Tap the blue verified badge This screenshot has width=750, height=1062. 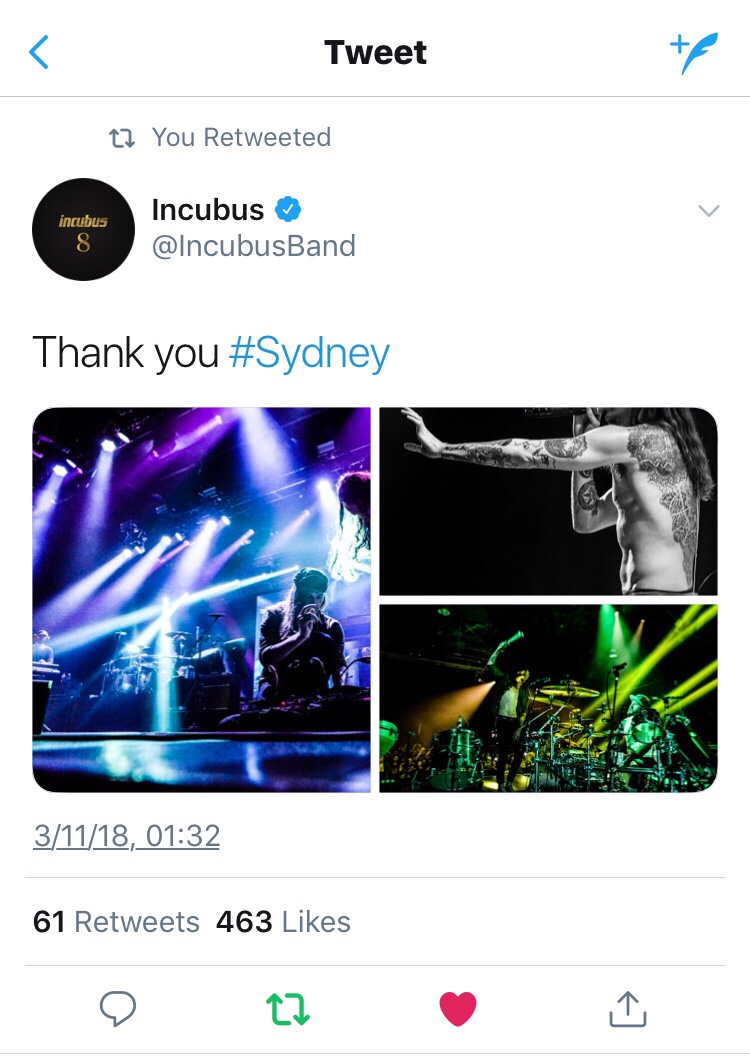coord(288,209)
